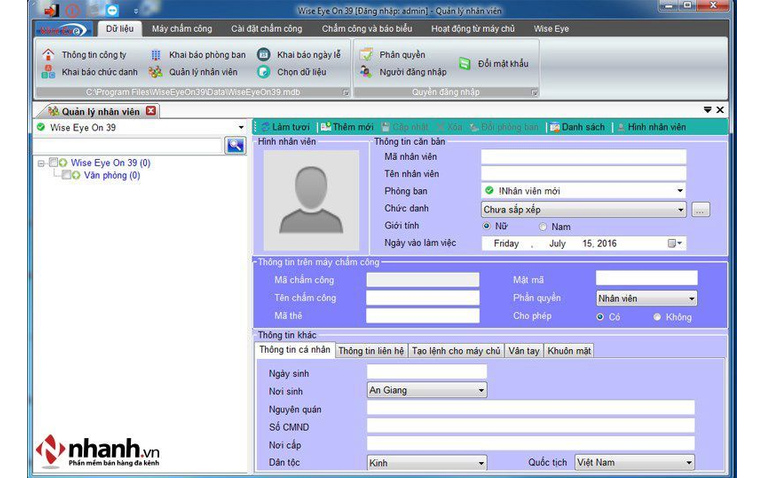Viewport: 765px width, 478px height.
Task: Switch to Tạo lệnh cho máy chủ tab
Action: (x=456, y=351)
